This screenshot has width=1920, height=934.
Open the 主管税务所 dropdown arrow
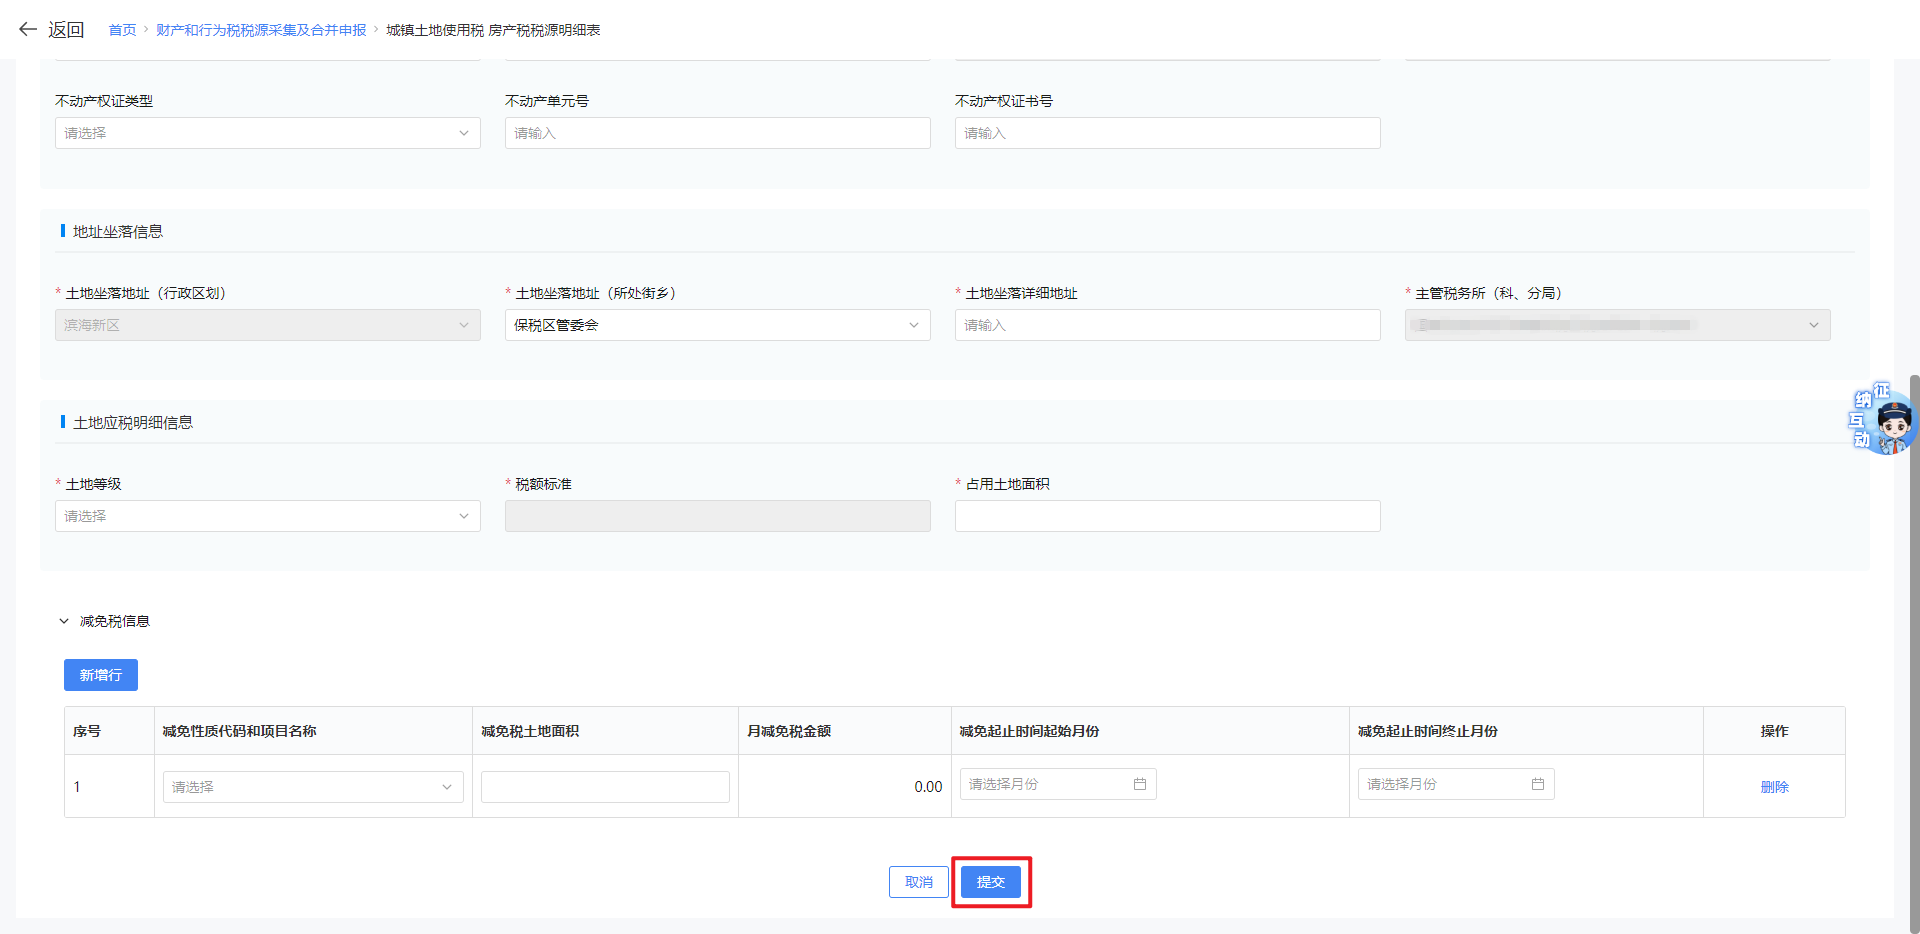[x=1813, y=325]
